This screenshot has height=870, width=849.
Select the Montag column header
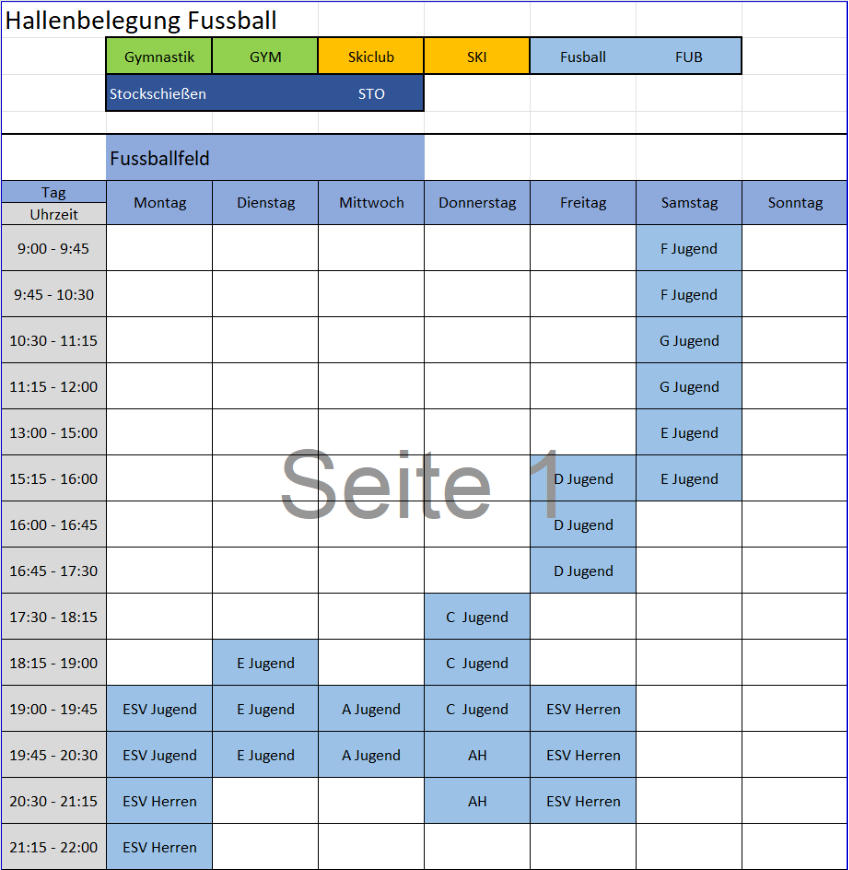coord(159,203)
